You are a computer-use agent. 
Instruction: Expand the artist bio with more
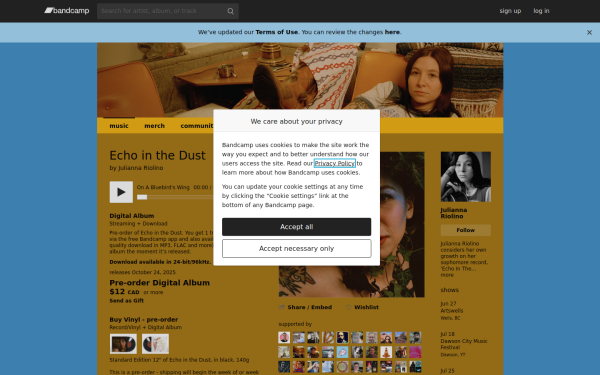447,275
